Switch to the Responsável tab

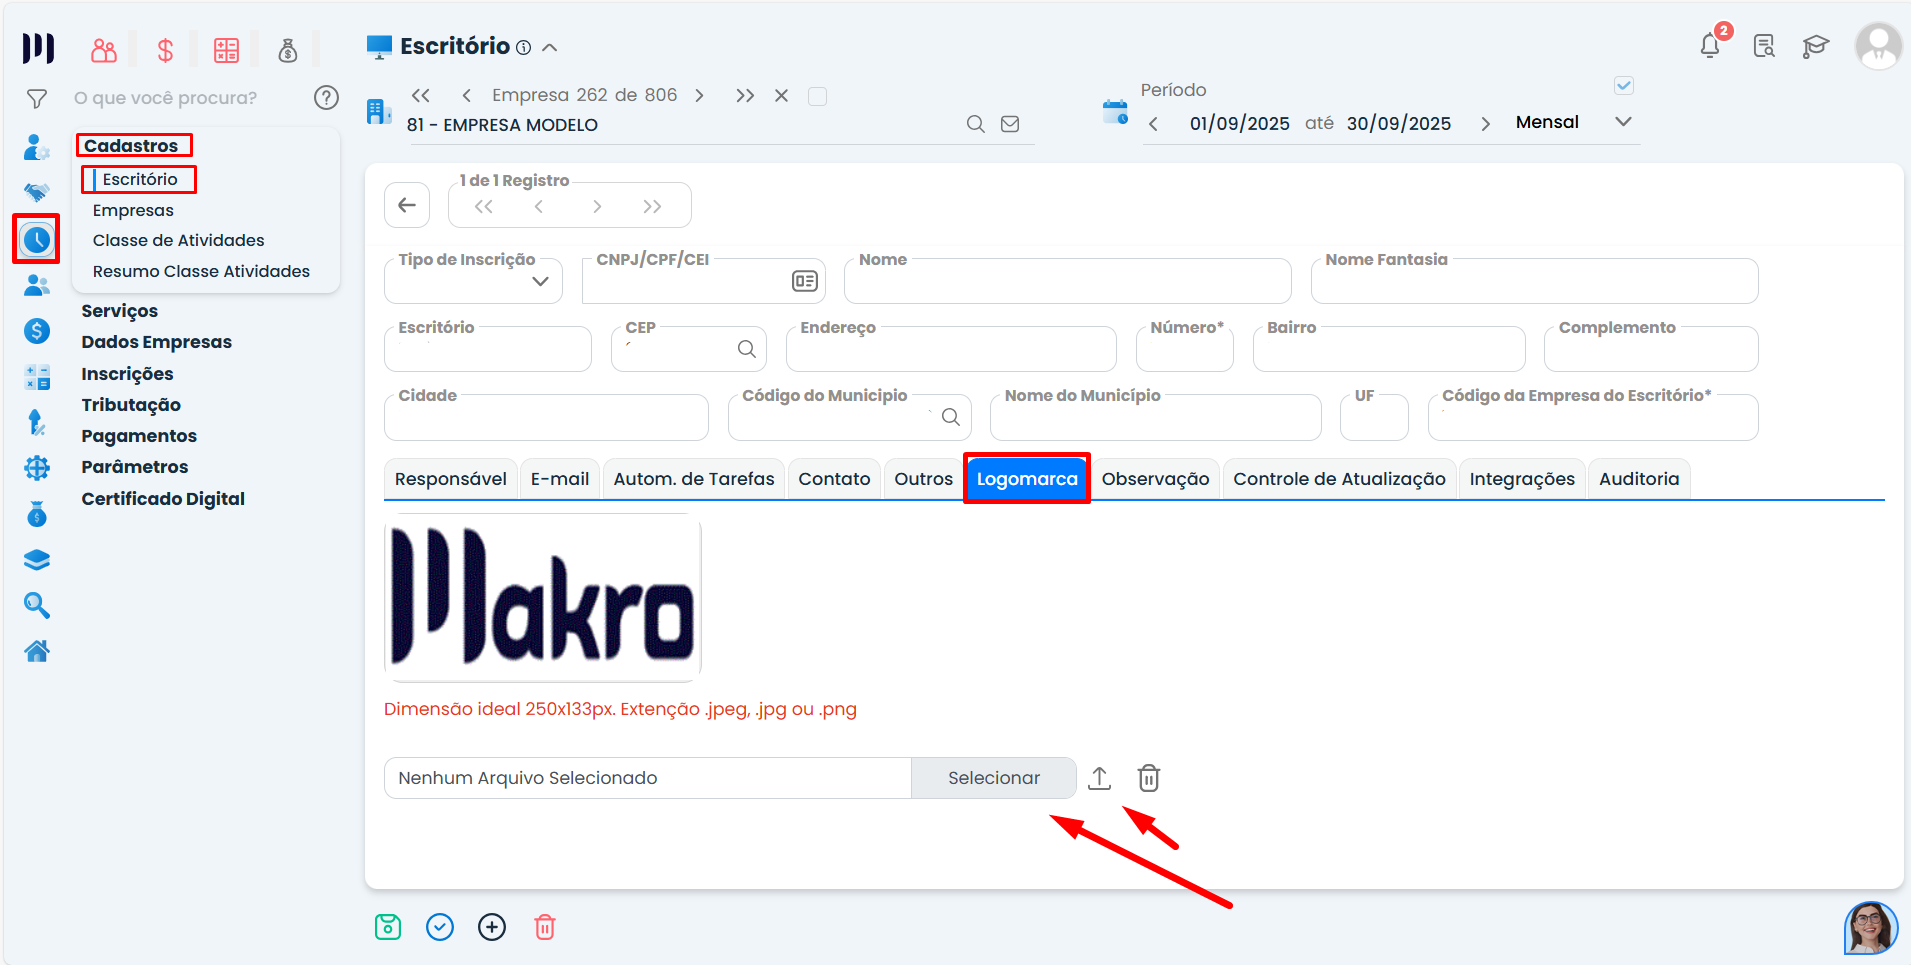[x=450, y=479]
